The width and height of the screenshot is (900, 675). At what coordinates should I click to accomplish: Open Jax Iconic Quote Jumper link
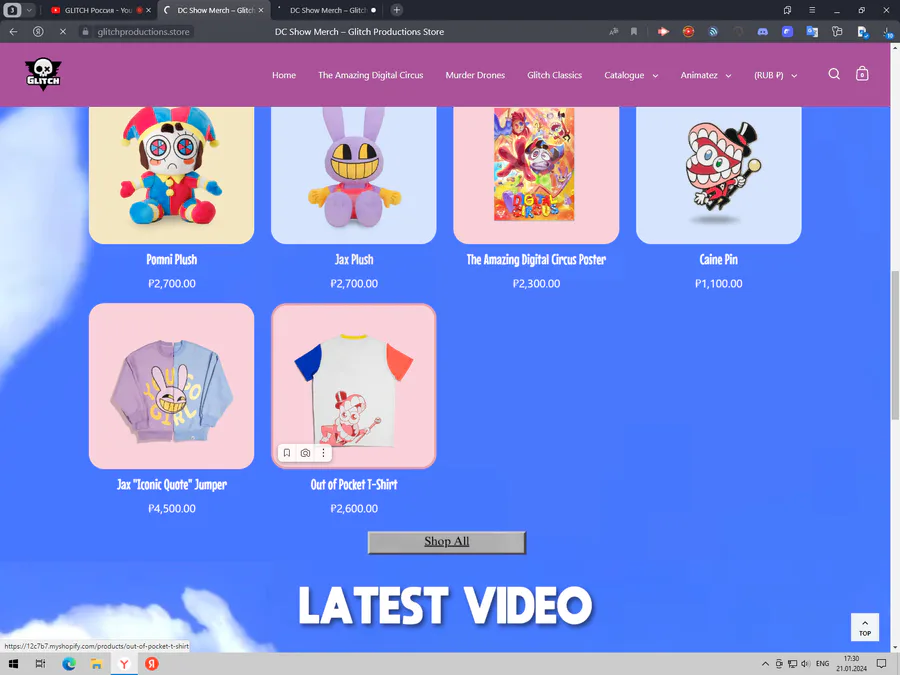172,484
